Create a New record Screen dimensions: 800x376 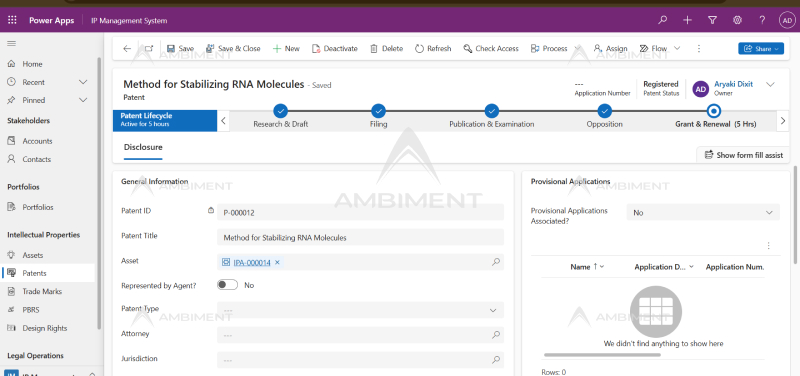coord(286,48)
